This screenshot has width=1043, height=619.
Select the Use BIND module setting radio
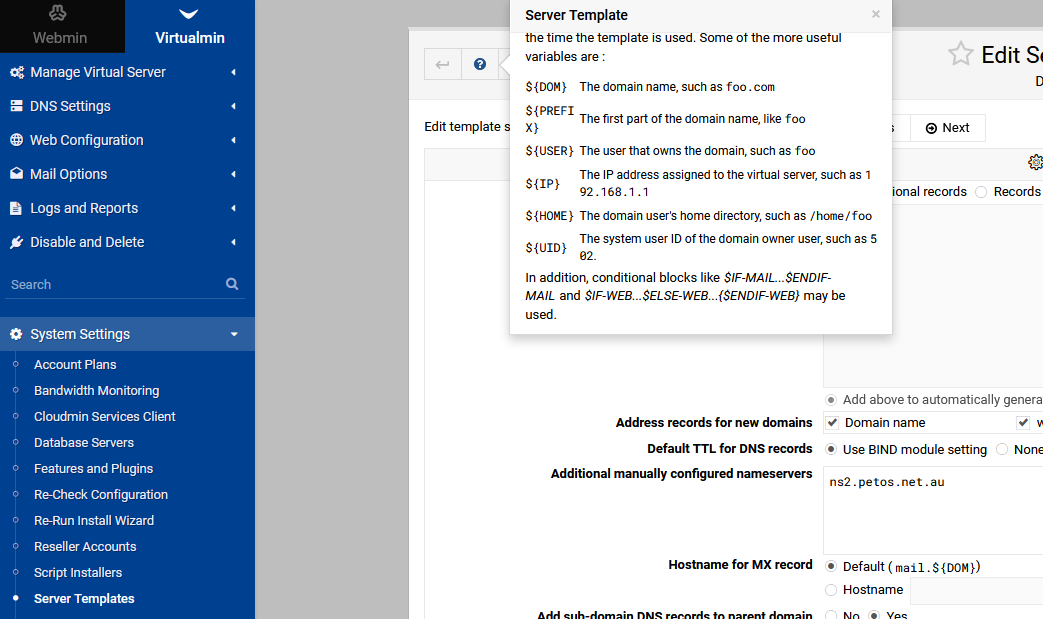(x=831, y=449)
